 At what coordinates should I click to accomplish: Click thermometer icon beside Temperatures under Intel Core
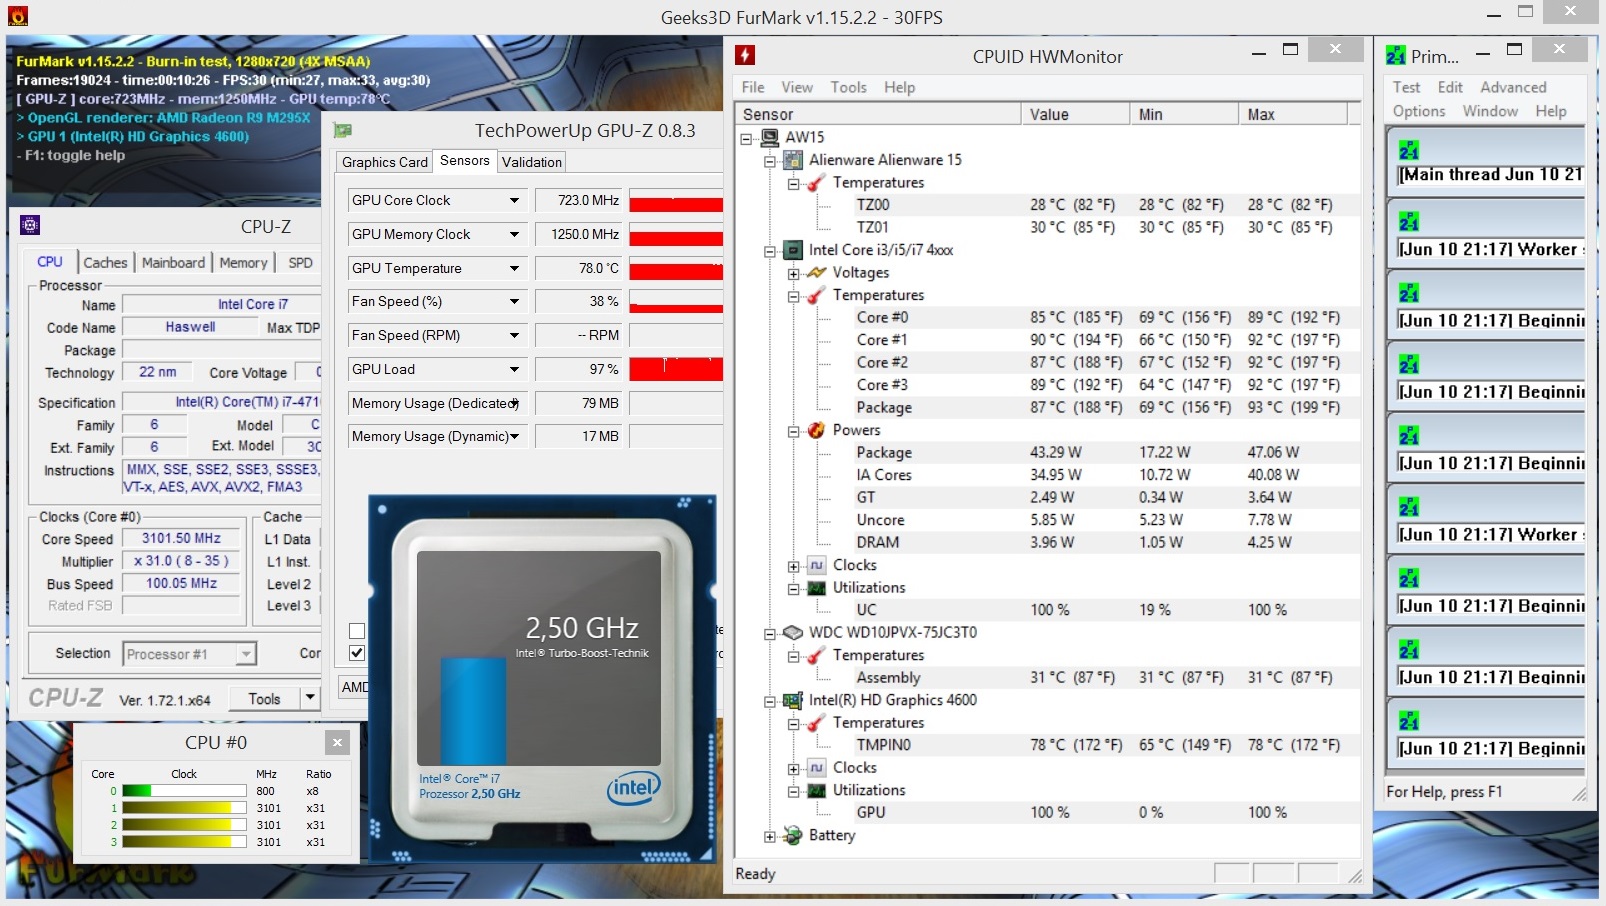click(x=817, y=295)
